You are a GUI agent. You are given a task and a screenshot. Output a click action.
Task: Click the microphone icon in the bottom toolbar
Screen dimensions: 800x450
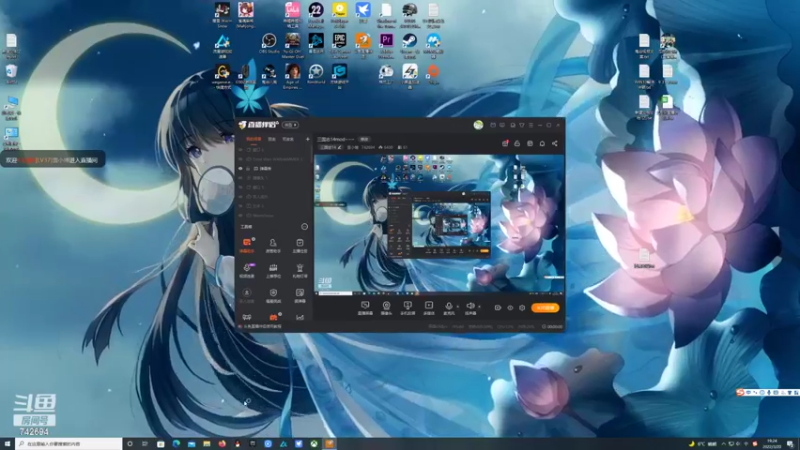point(448,308)
